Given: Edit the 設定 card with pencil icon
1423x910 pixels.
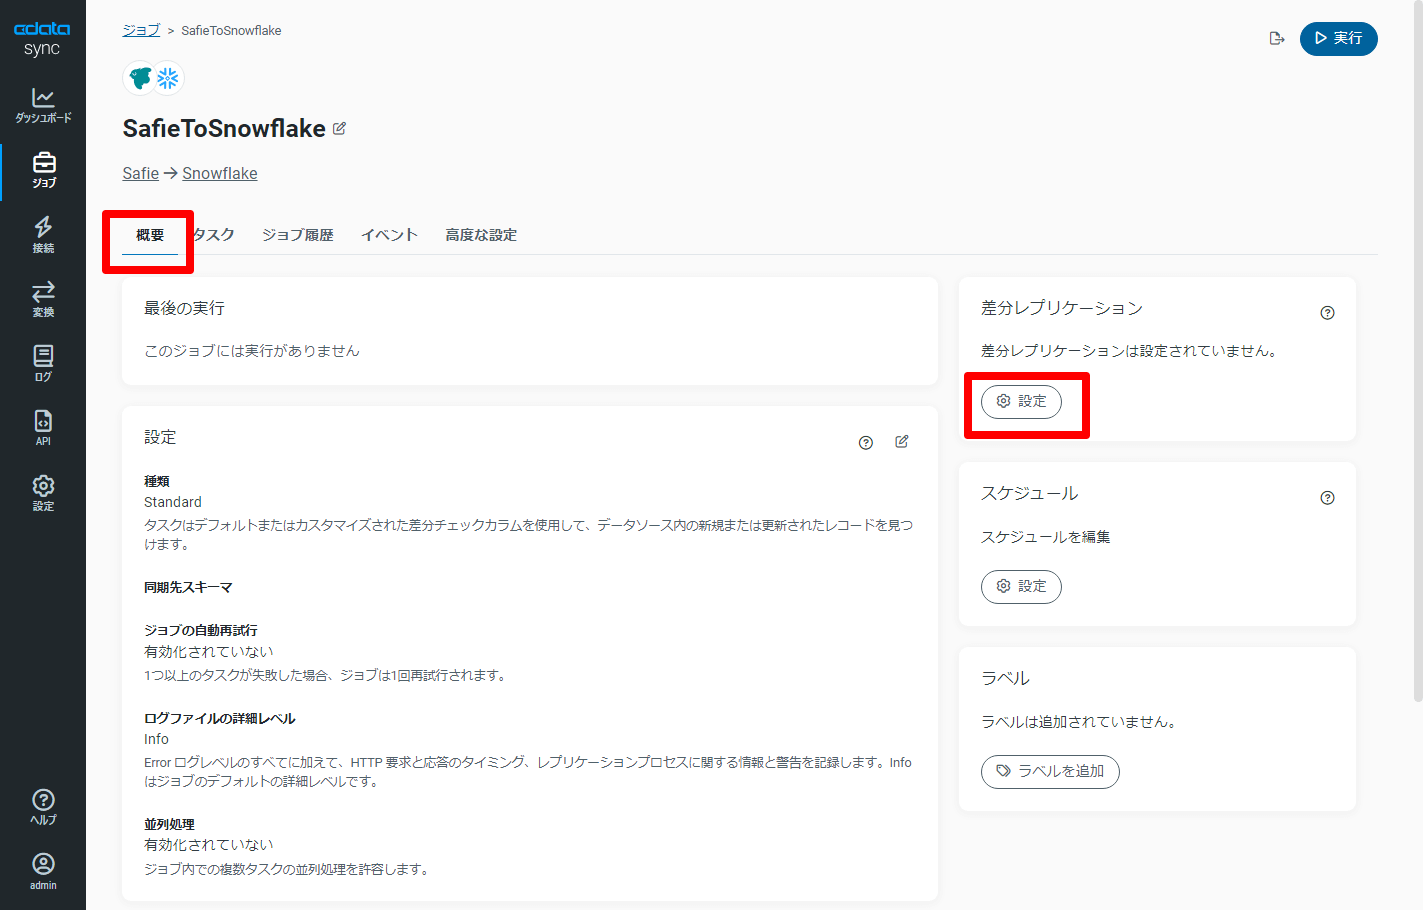Looking at the screenshot, I should (x=902, y=441).
